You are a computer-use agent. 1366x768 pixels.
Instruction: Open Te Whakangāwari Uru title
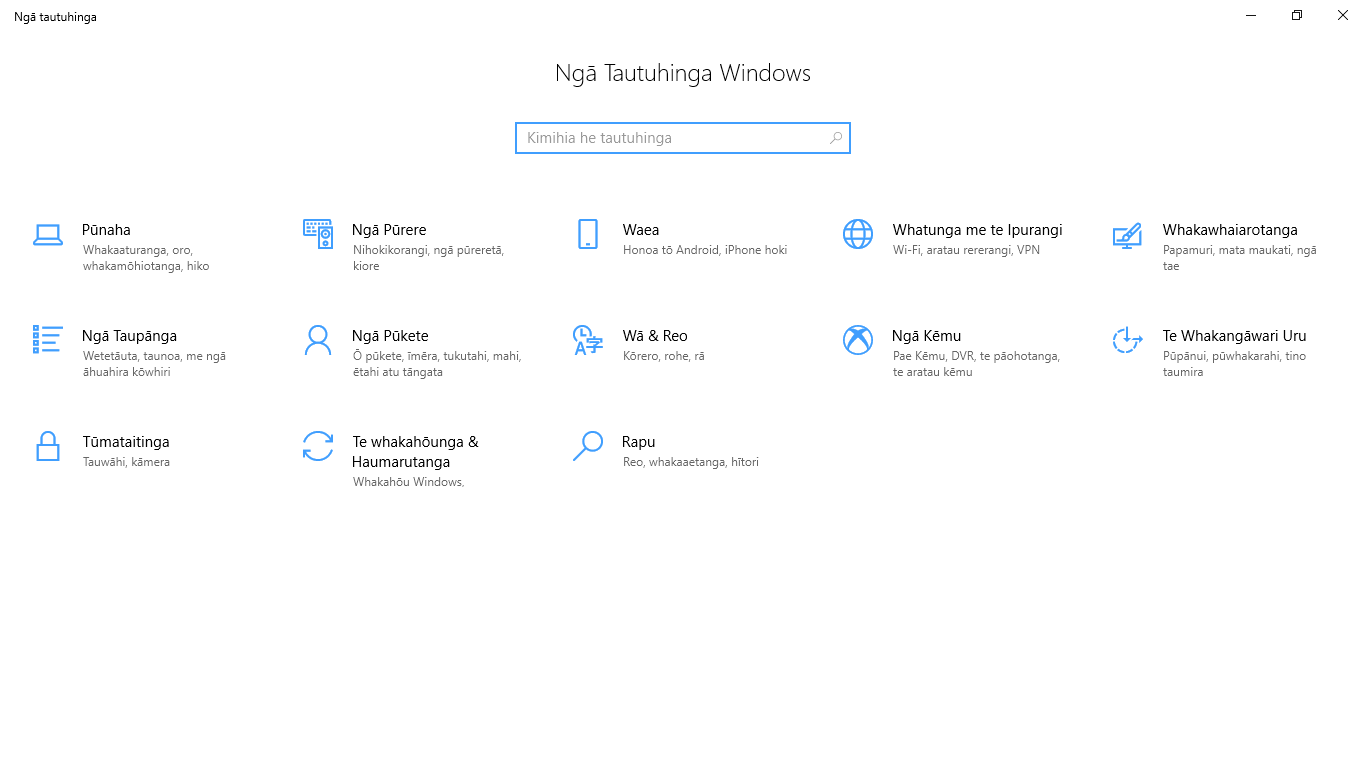click(x=1234, y=336)
